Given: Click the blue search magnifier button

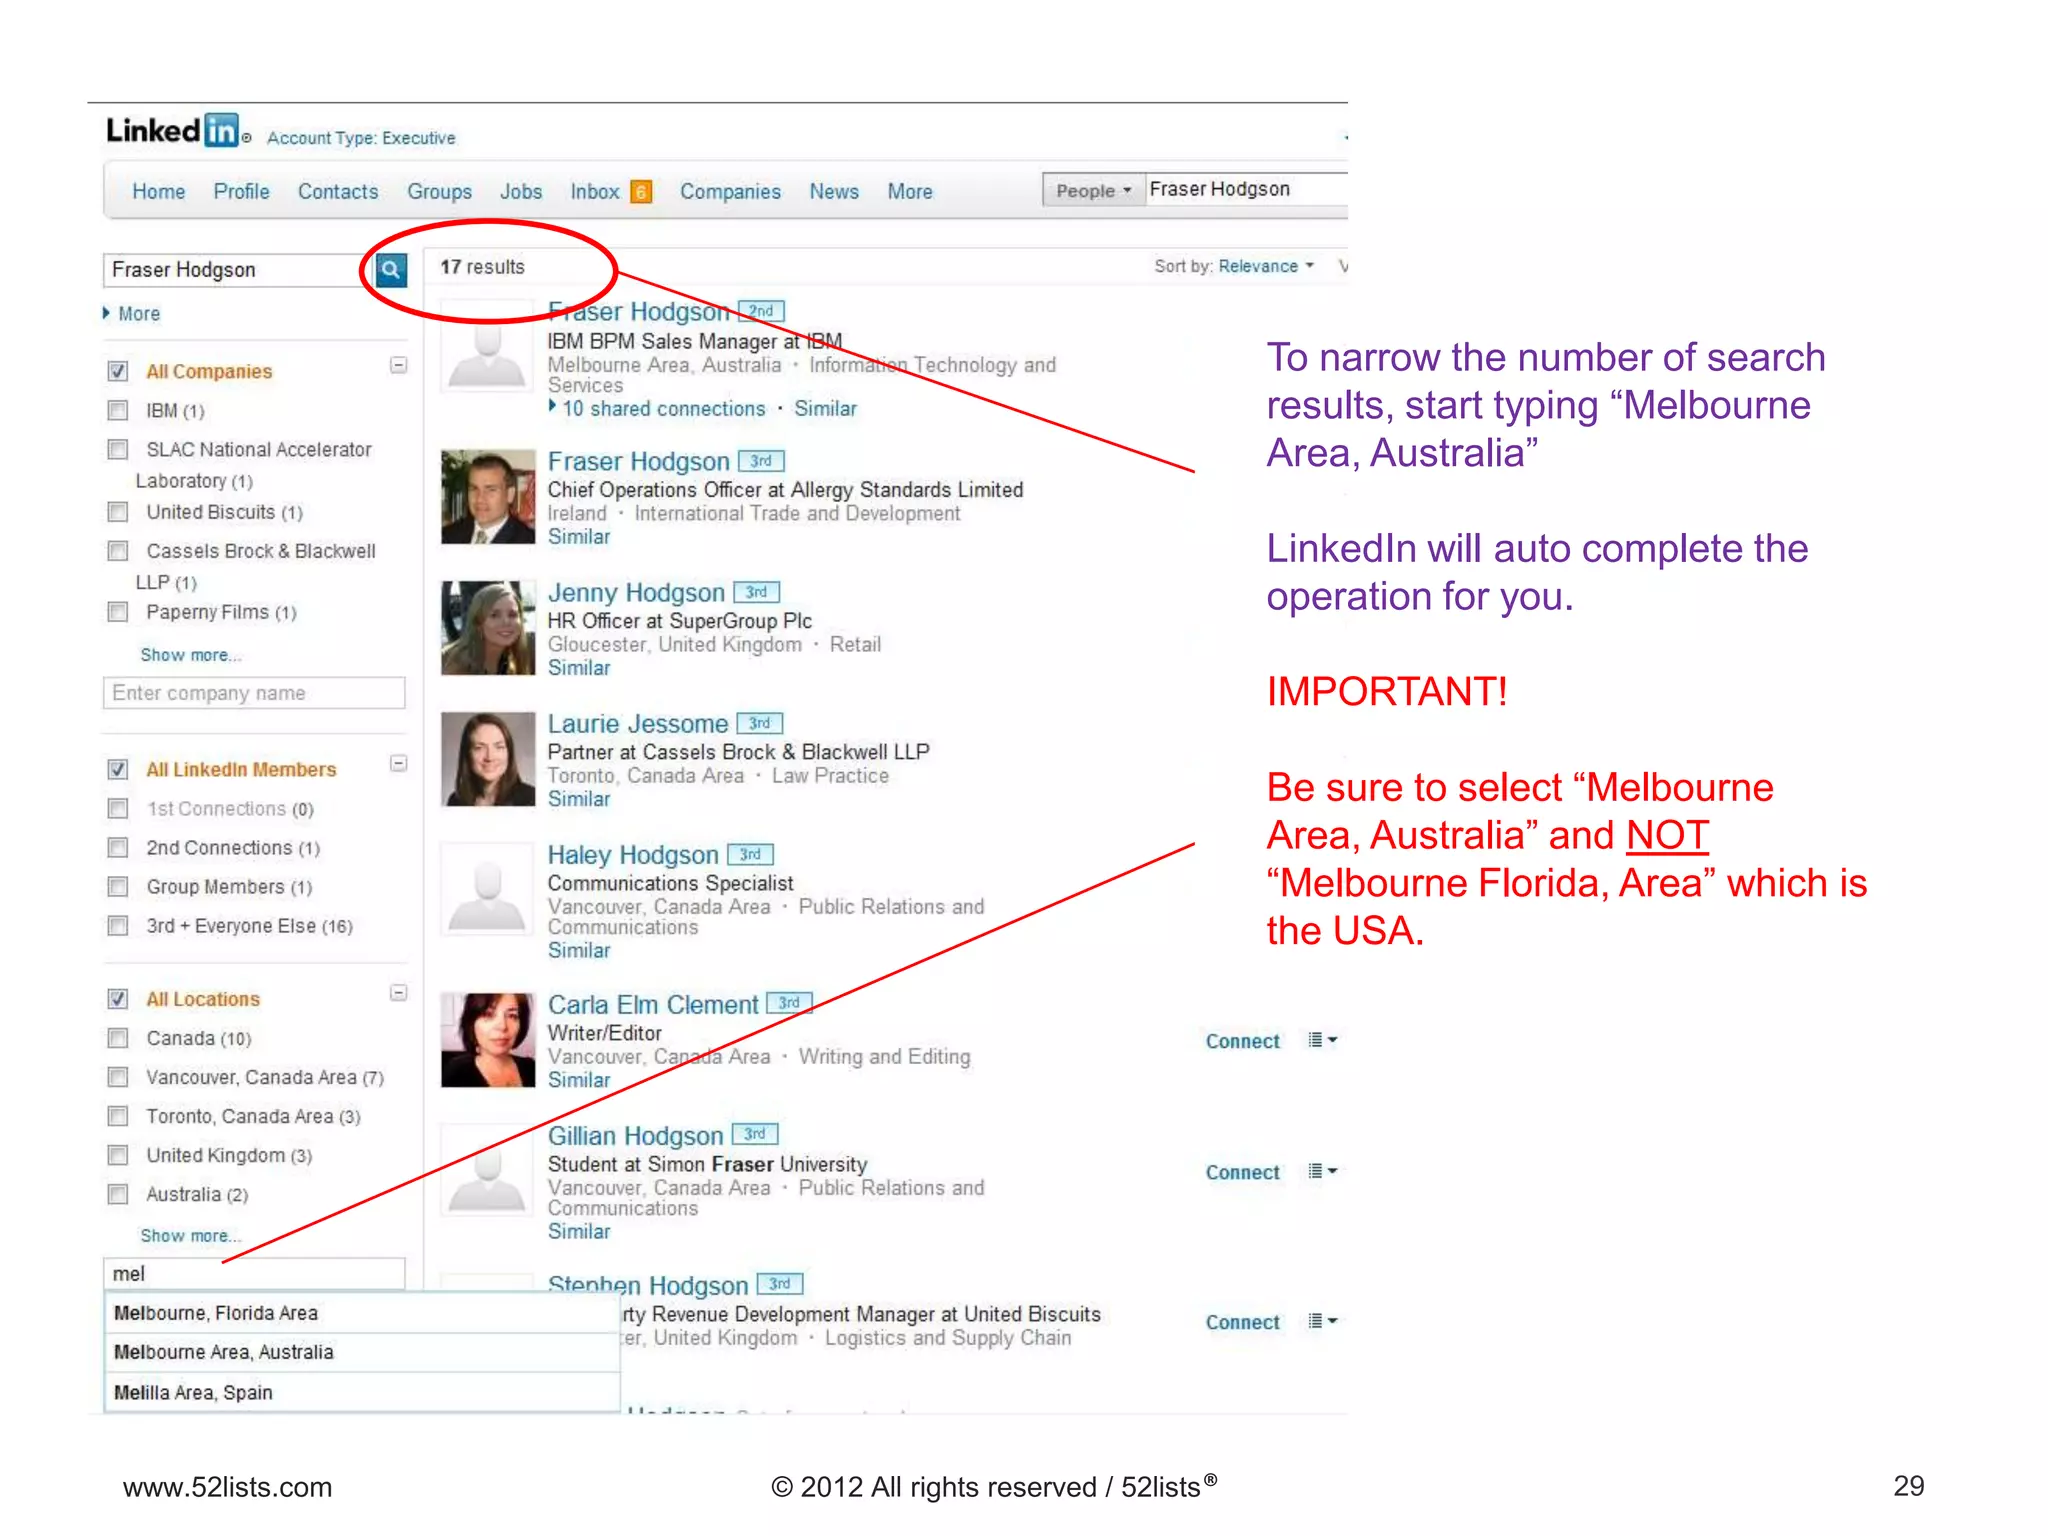Looking at the screenshot, I should tap(391, 269).
